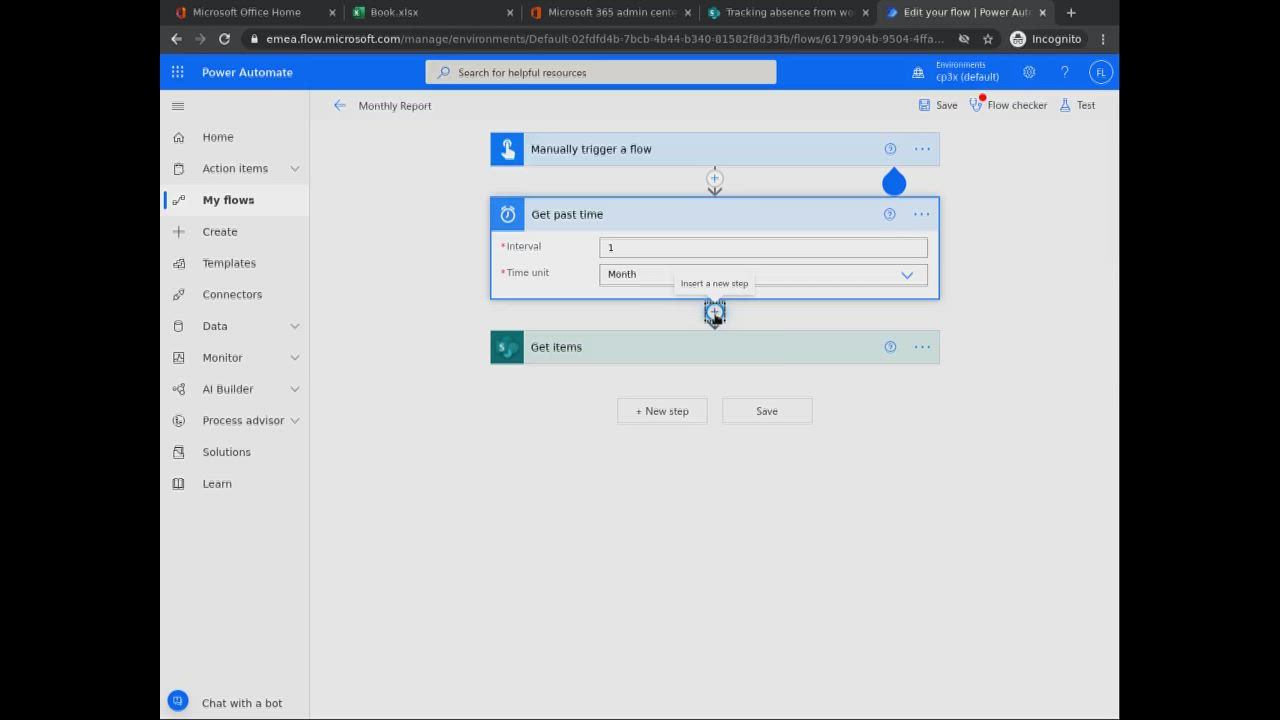Viewport: 1280px width, 720px height.
Task: Show help for Get past time
Action: click(x=890, y=214)
